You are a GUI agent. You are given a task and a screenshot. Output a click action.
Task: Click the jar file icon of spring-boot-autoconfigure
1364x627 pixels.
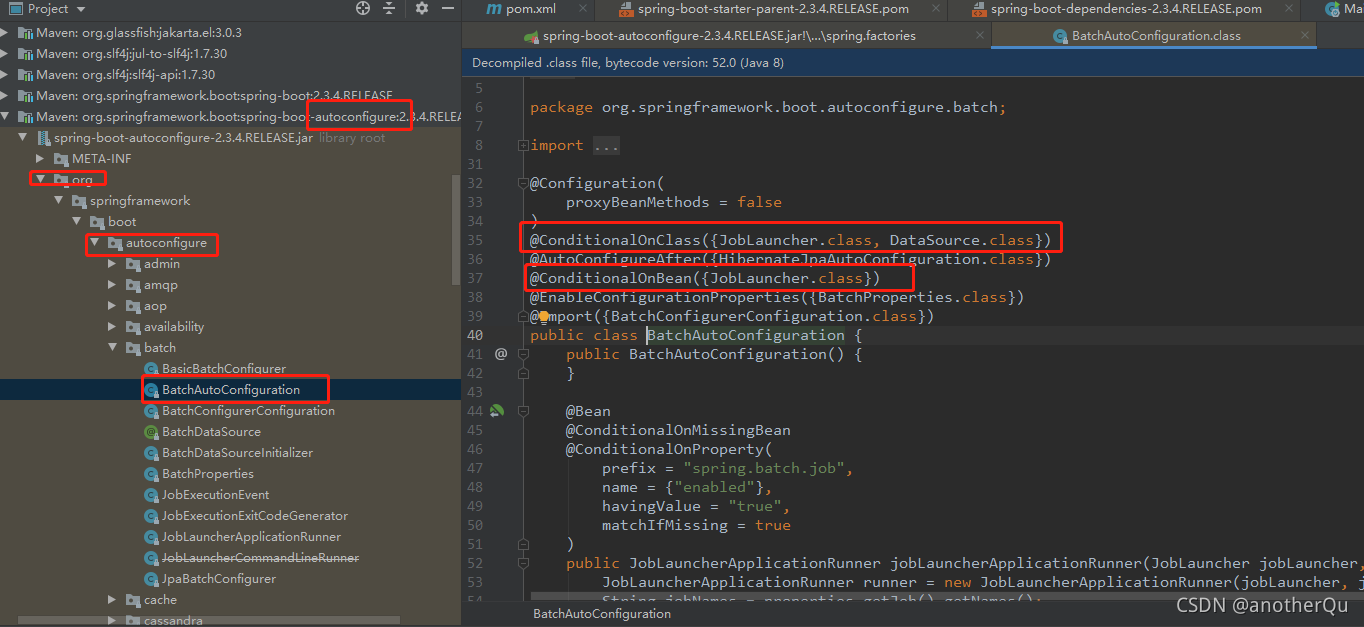tap(43, 137)
